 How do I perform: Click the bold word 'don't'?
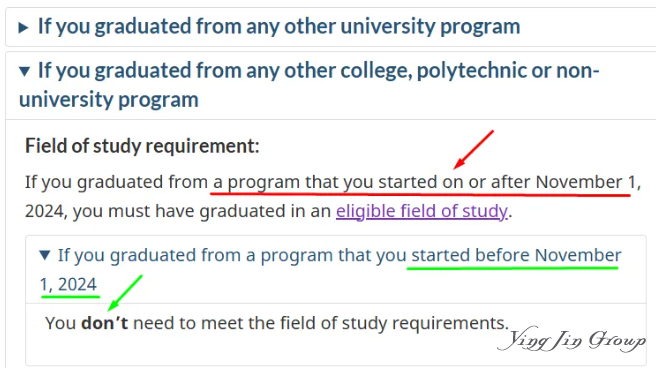104,323
